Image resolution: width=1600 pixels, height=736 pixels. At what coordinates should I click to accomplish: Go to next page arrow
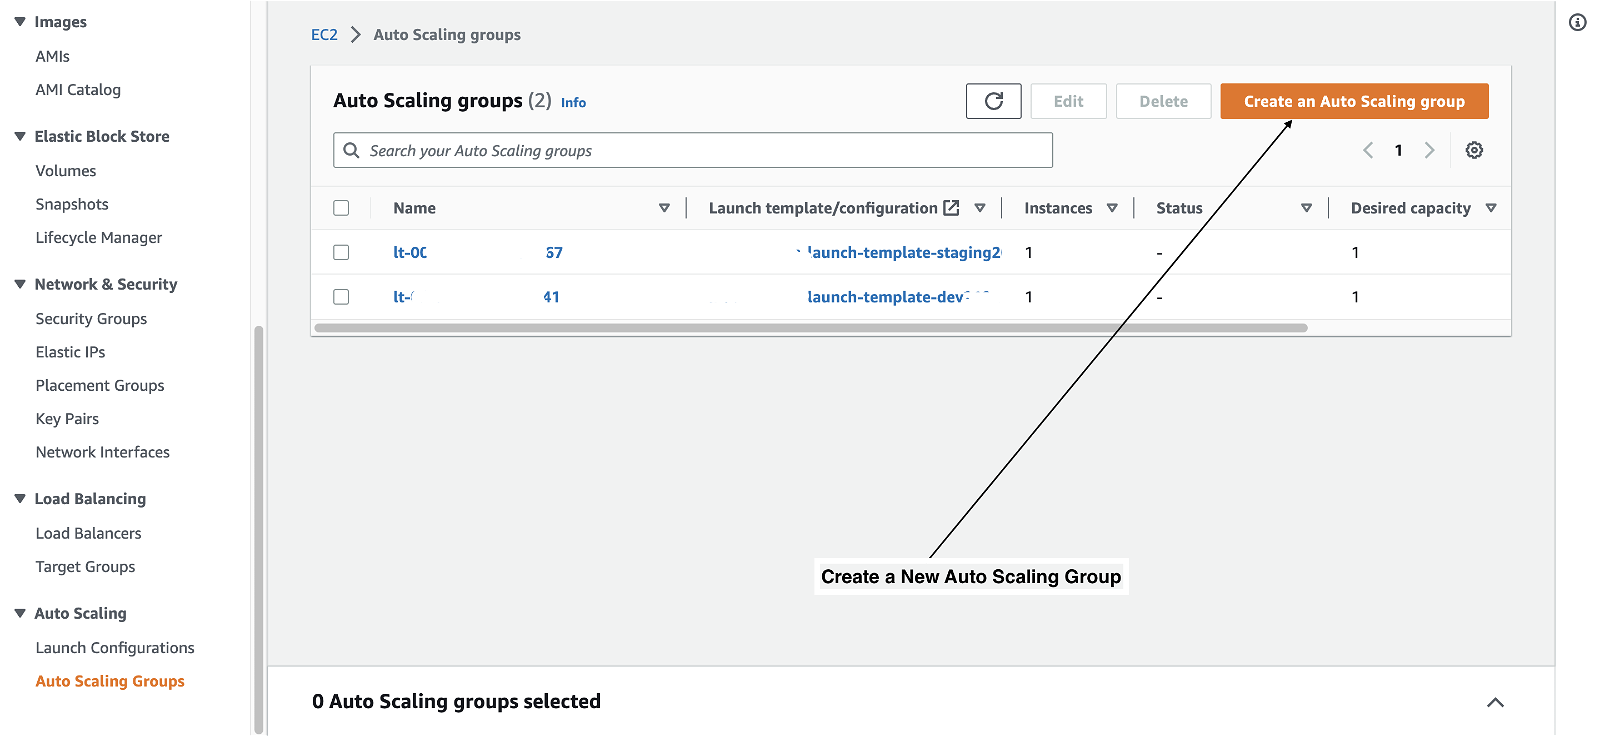click(x=1430, y=150)
